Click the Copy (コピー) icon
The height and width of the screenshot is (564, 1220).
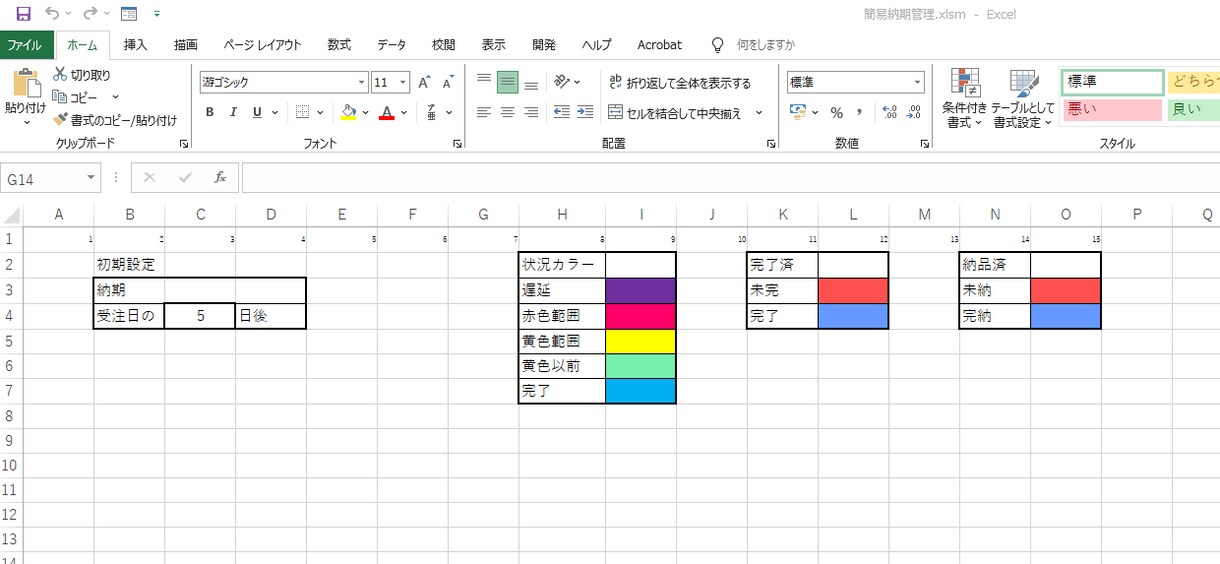(x=60, y=97)
